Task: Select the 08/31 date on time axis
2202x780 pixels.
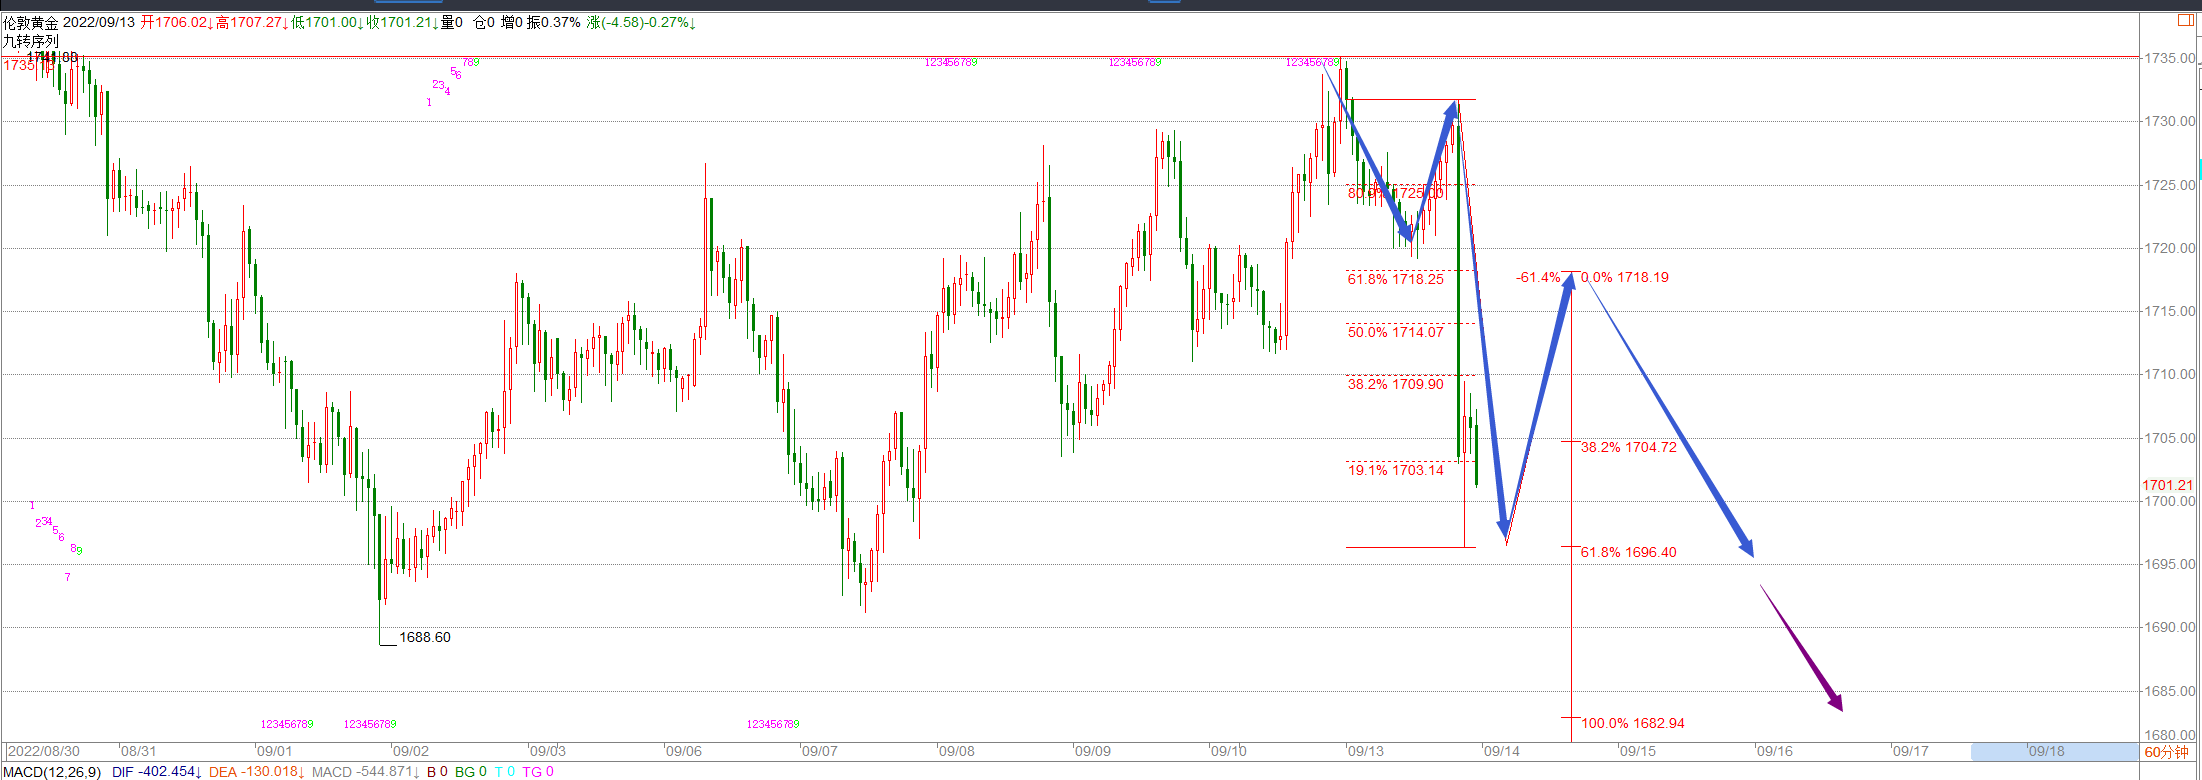Action: [x=139, y=751]
